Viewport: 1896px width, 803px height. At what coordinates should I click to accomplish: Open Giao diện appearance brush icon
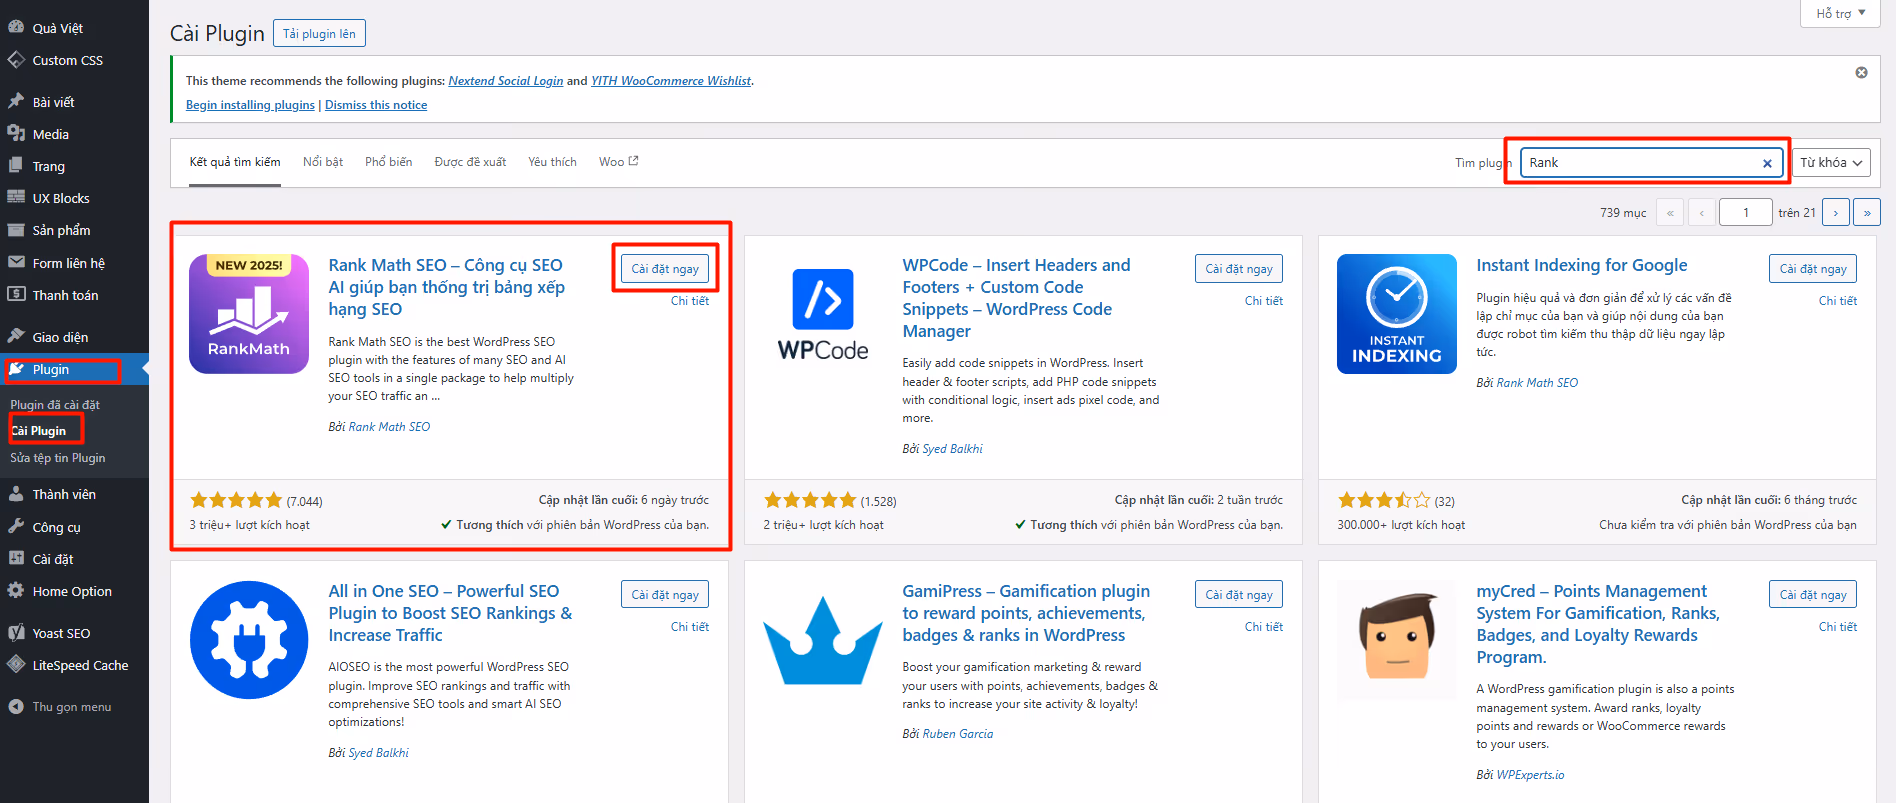point(16,337)
